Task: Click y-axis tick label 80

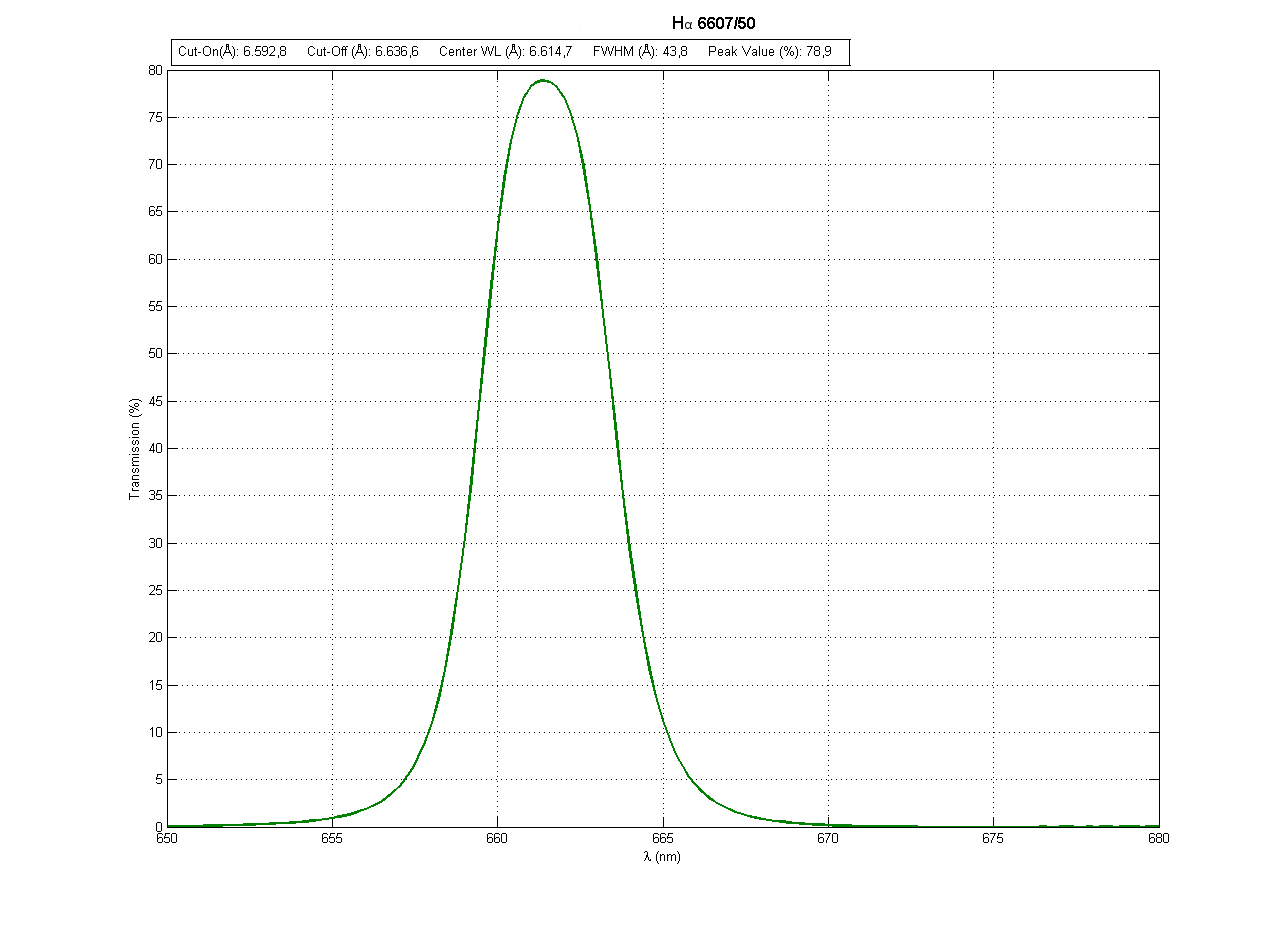Action: [x=155, y=70]
